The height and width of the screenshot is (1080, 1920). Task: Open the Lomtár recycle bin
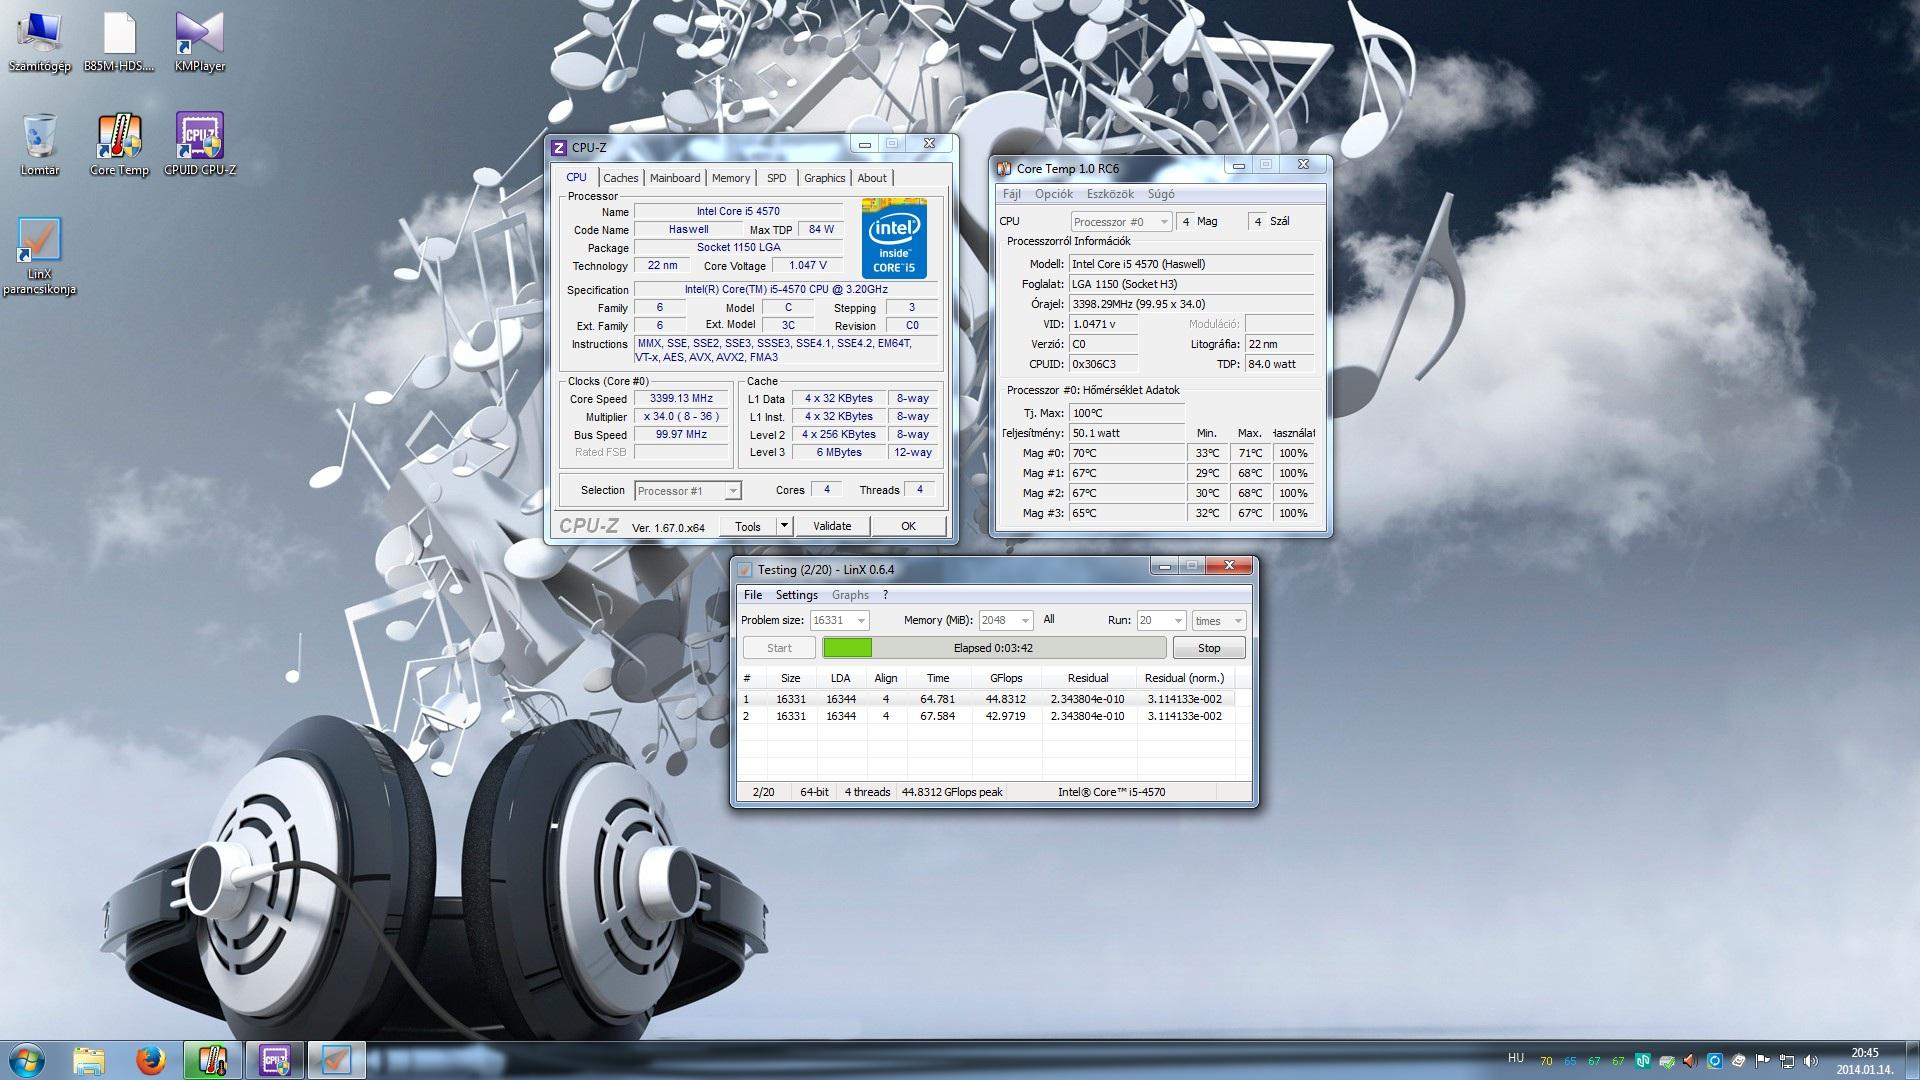point(39,139)
